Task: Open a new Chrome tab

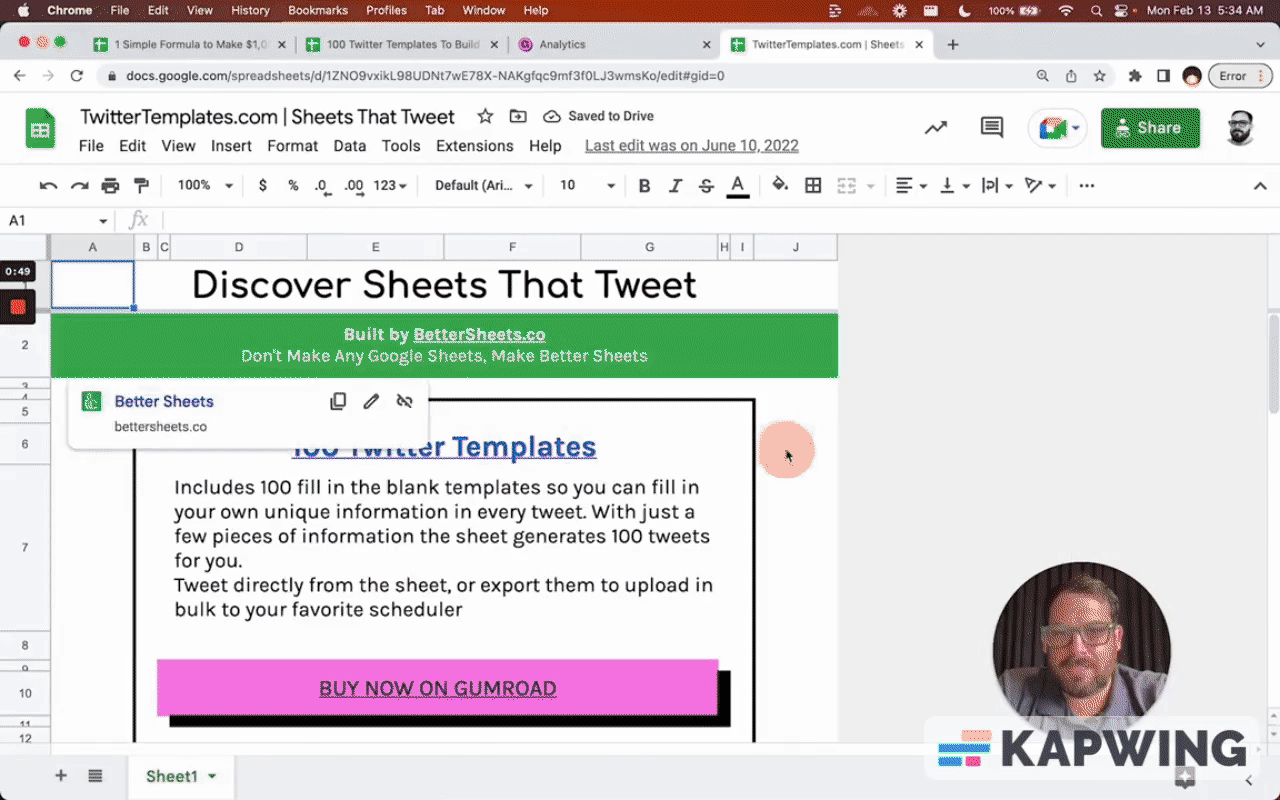Action: pyautogui.click(x=953, y=44)
